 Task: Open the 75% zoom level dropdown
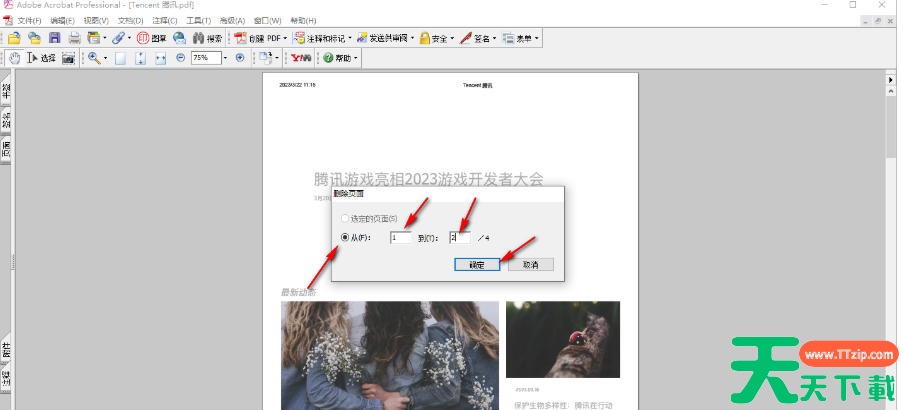pyautogui.click(x=225, y=58)
